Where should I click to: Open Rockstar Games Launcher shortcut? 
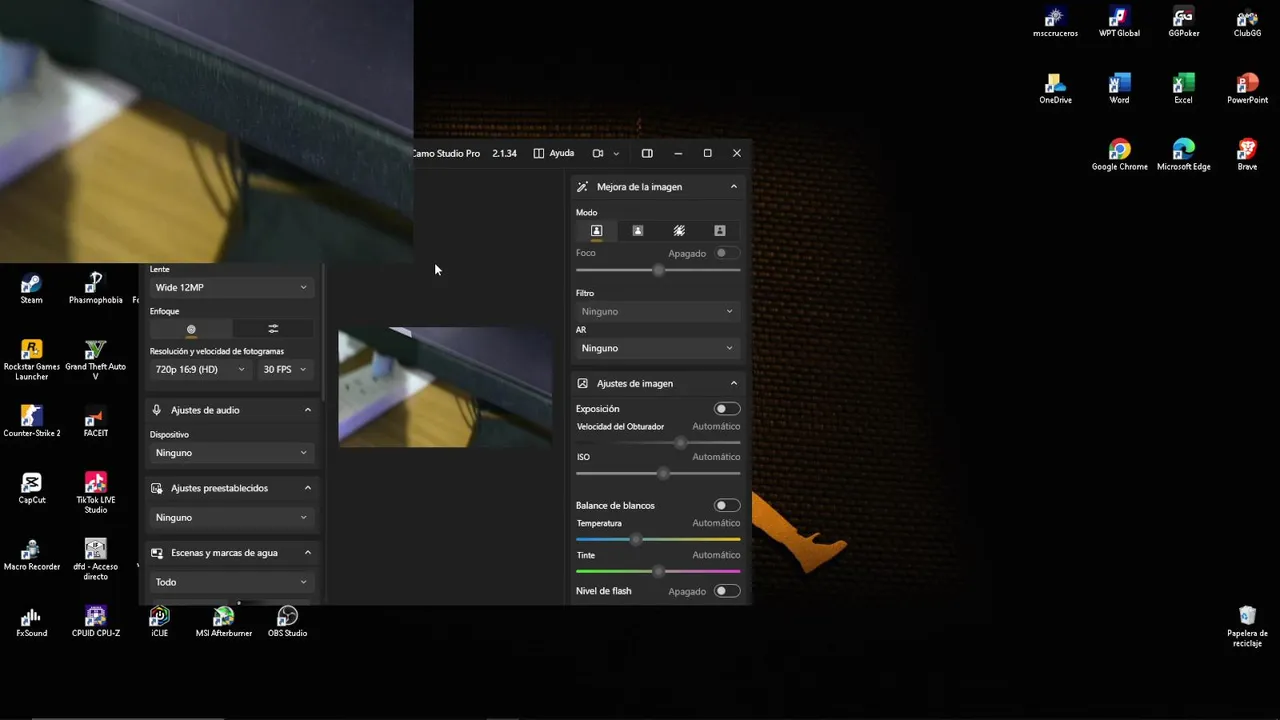click(x=32, y=360)
